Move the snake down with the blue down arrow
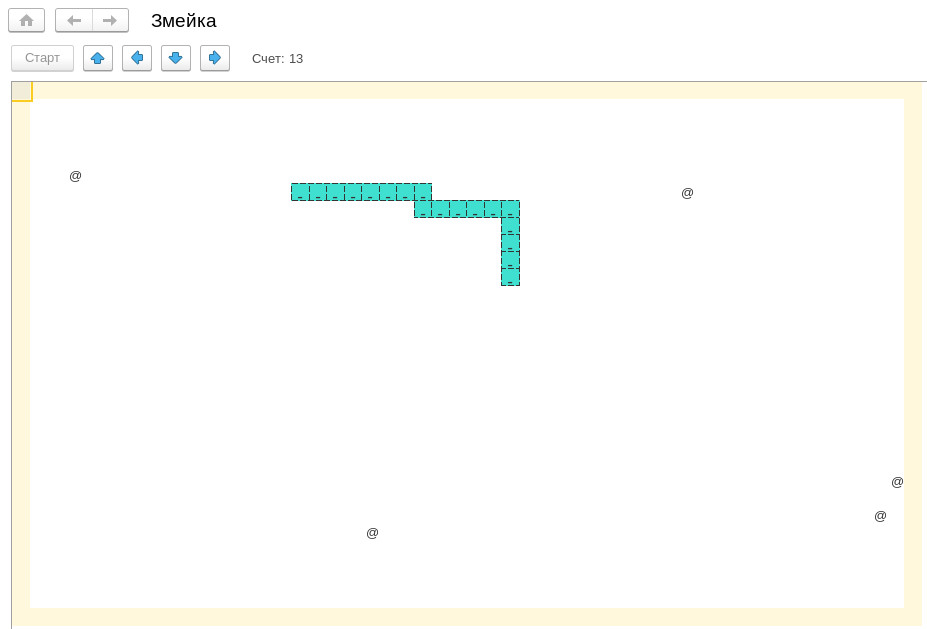The image size is (927, 629). (176, 58)
